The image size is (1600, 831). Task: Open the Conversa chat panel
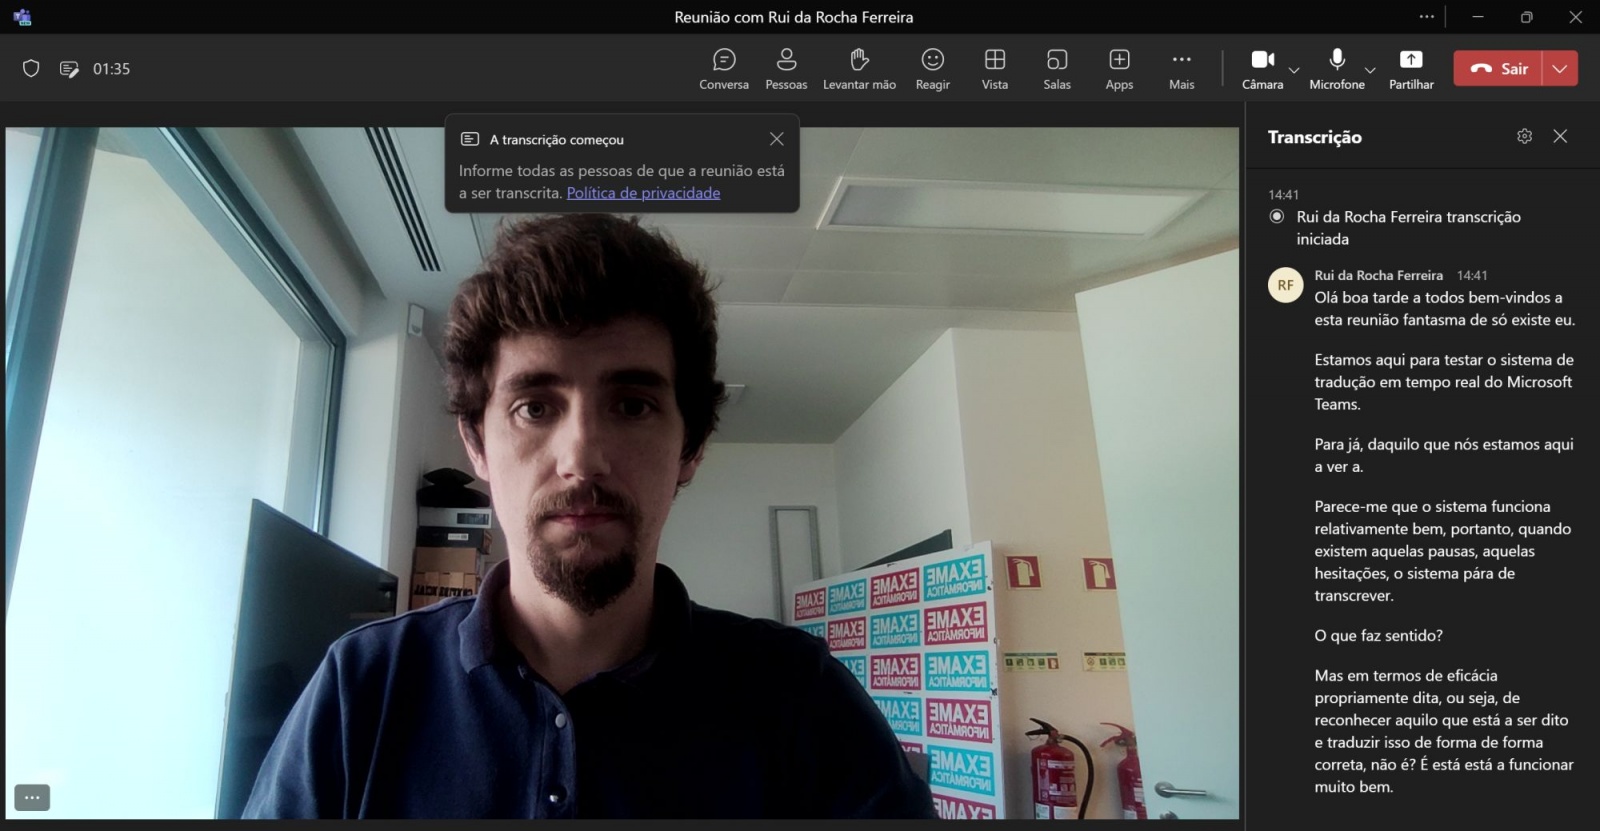click(x=723, y=69)
